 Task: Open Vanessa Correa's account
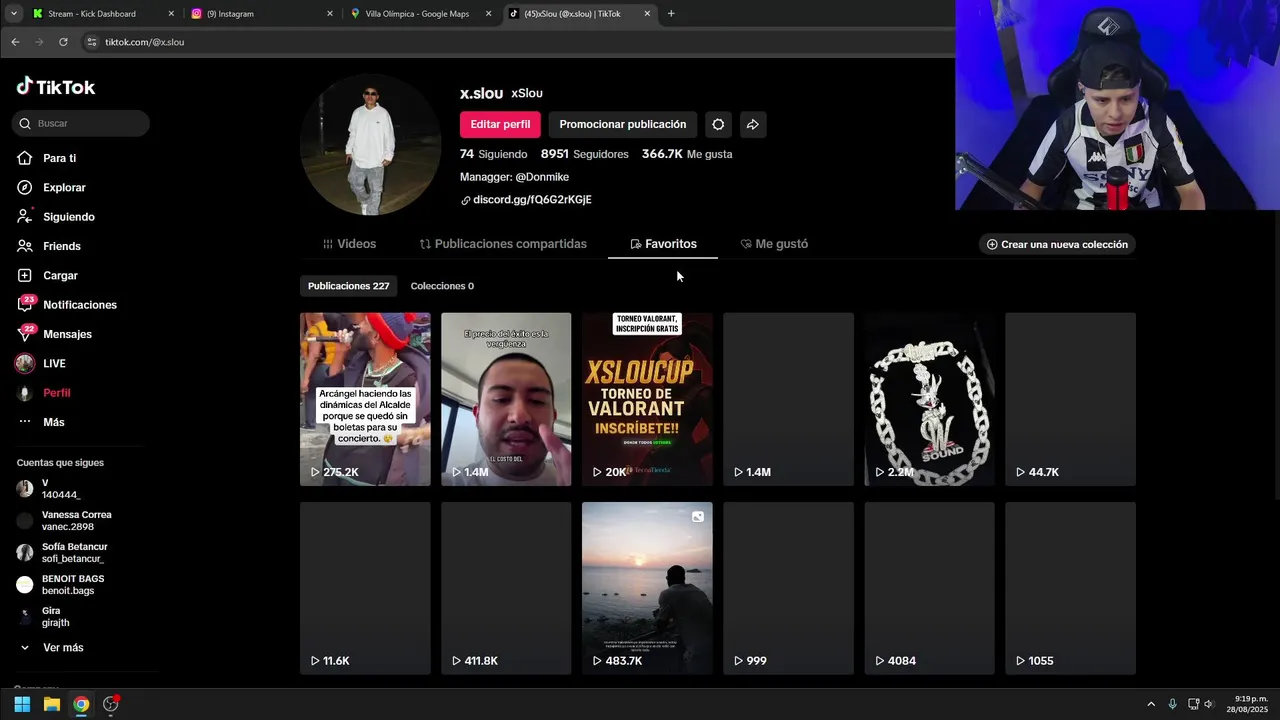click(x=65, y=521)
